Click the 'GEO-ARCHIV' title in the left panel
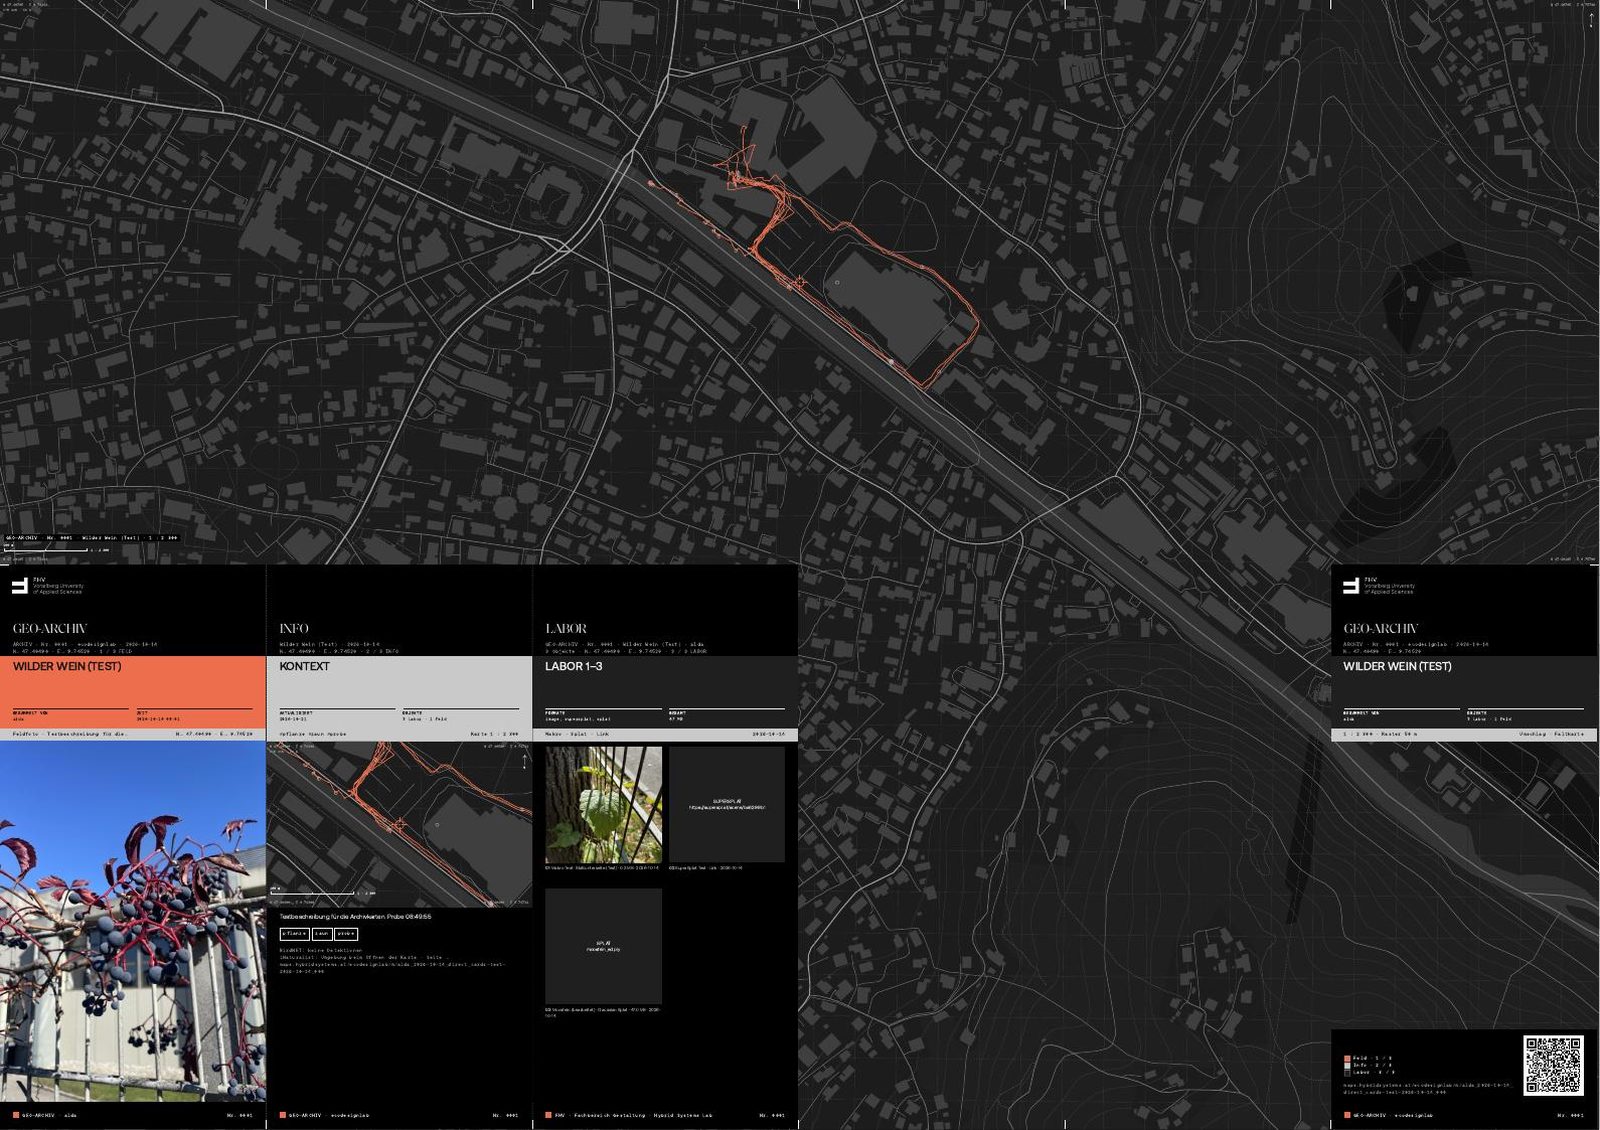 [x=50, y=628]
